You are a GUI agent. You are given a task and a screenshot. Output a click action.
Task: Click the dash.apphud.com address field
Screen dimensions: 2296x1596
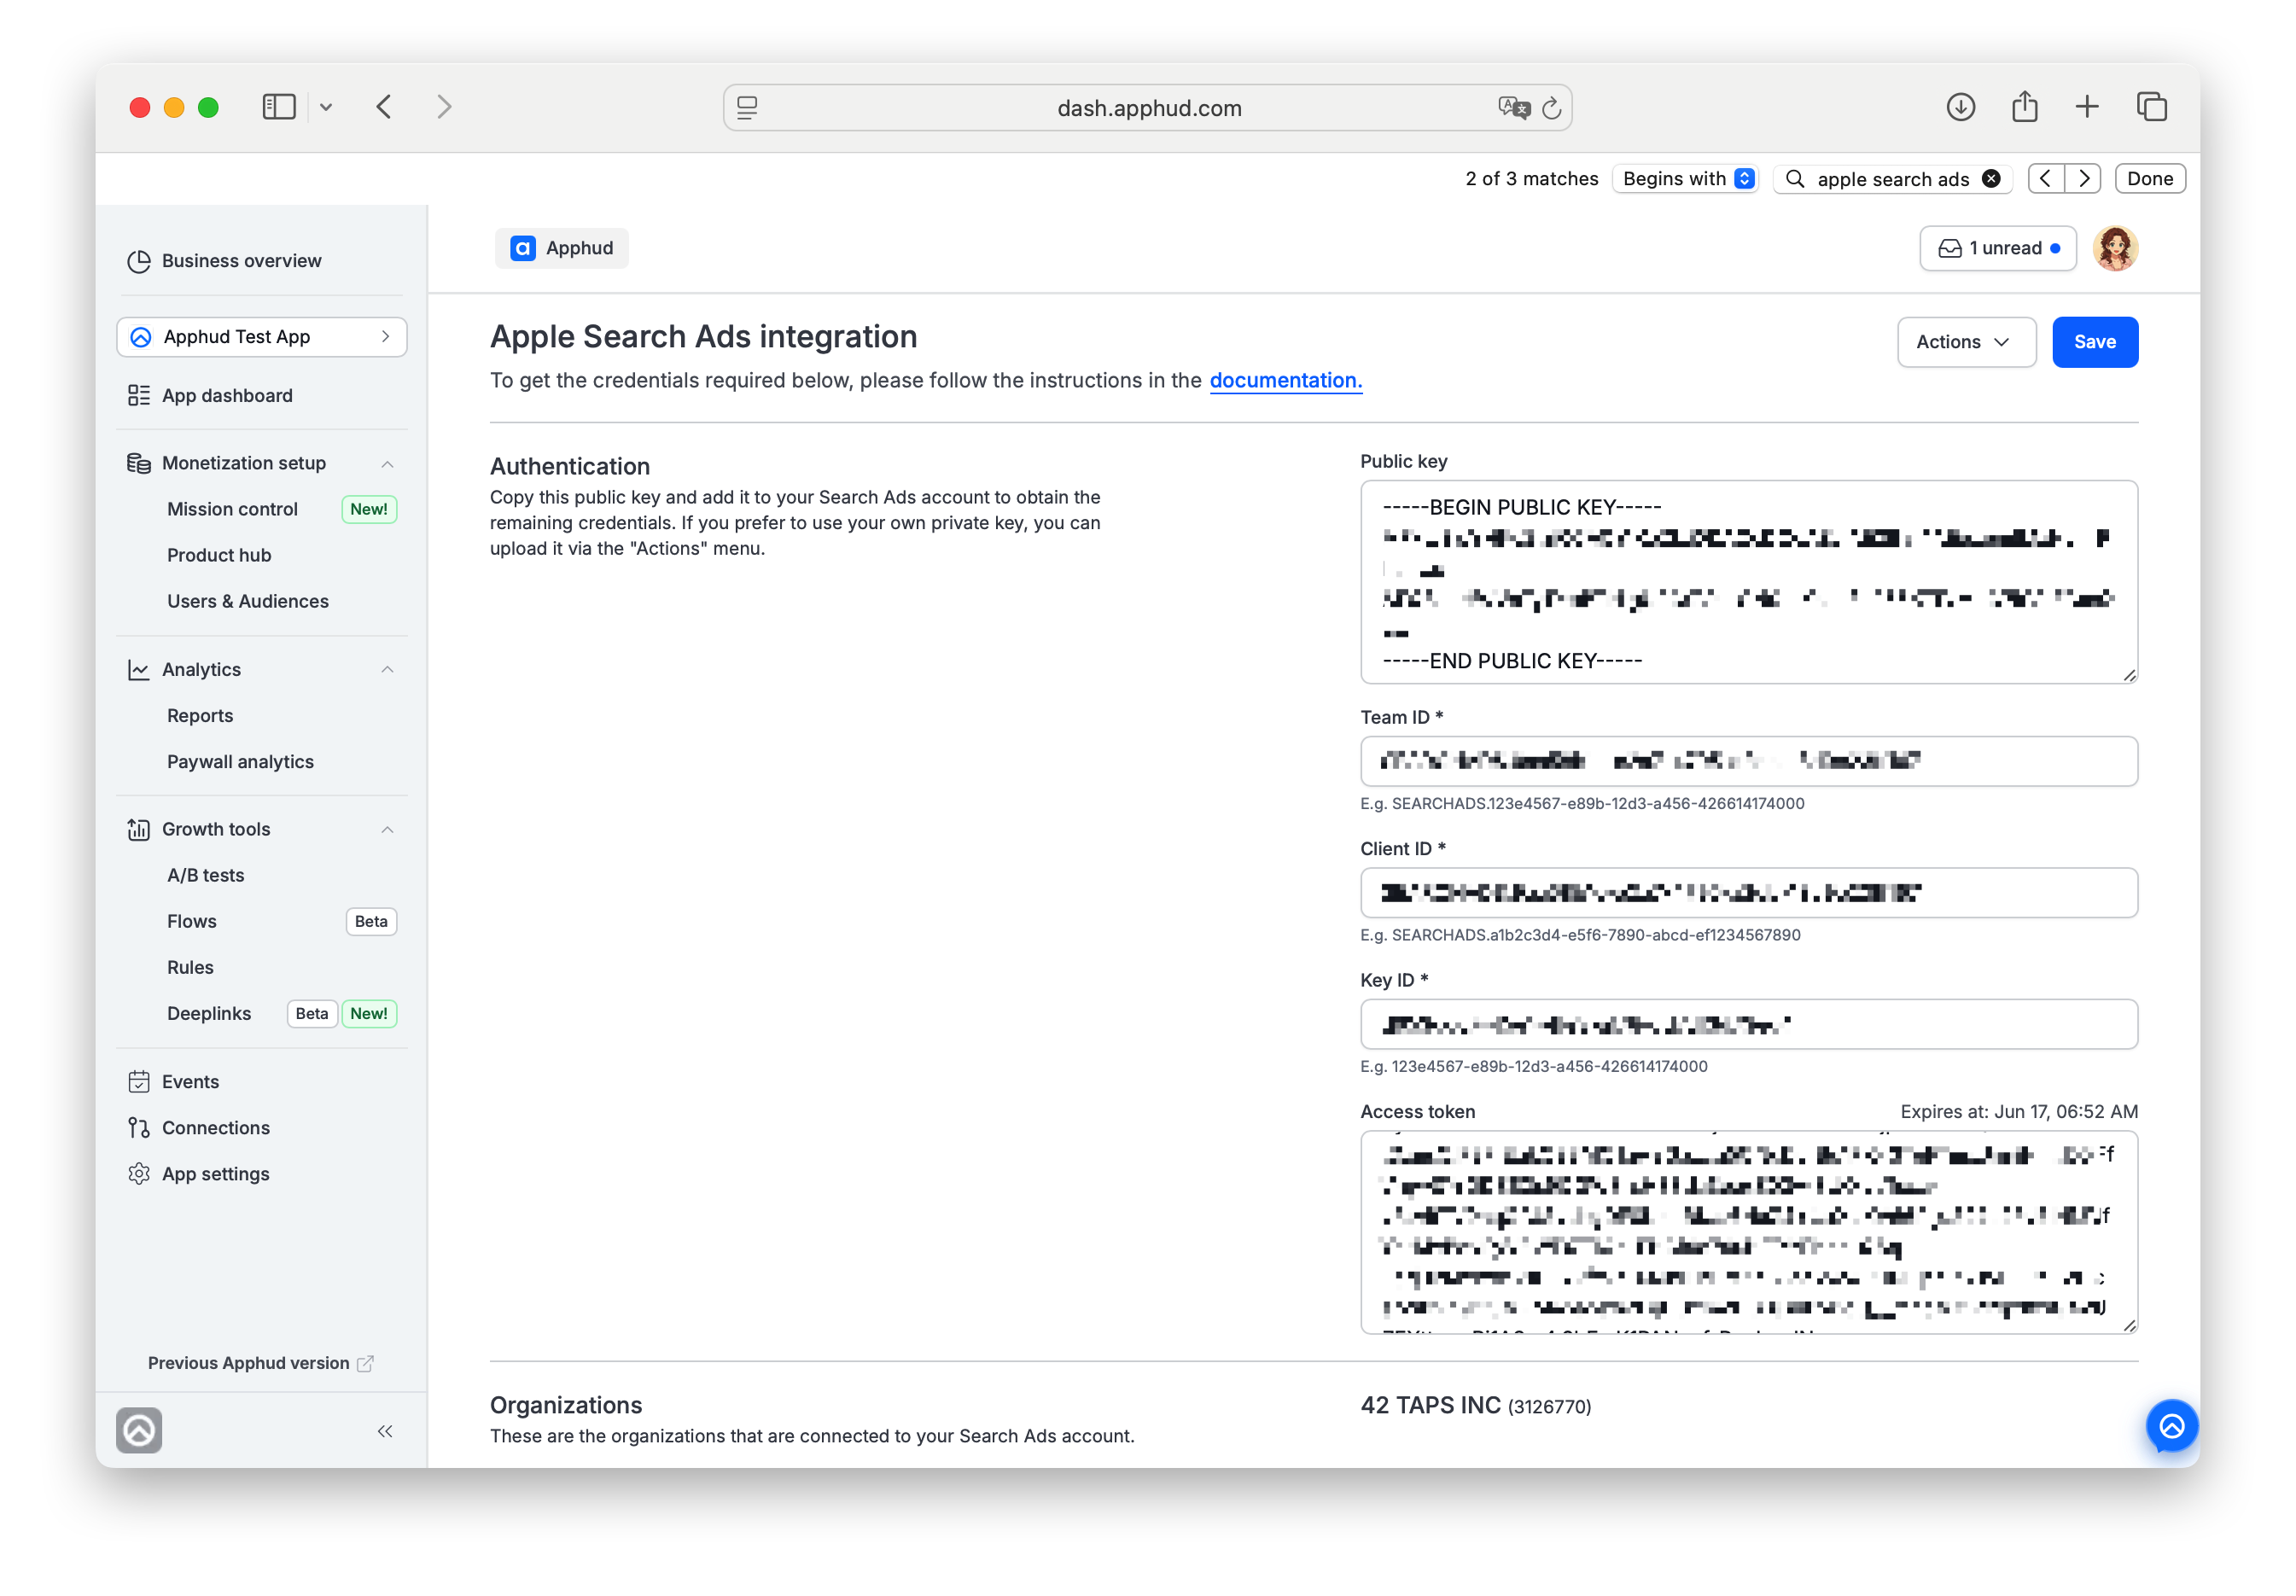pos(1147,108)
